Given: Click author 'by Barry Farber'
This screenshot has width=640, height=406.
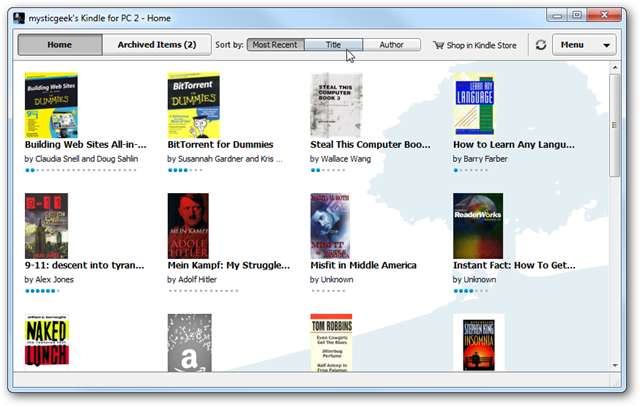Looking at the screenshot, I should 480,159.
